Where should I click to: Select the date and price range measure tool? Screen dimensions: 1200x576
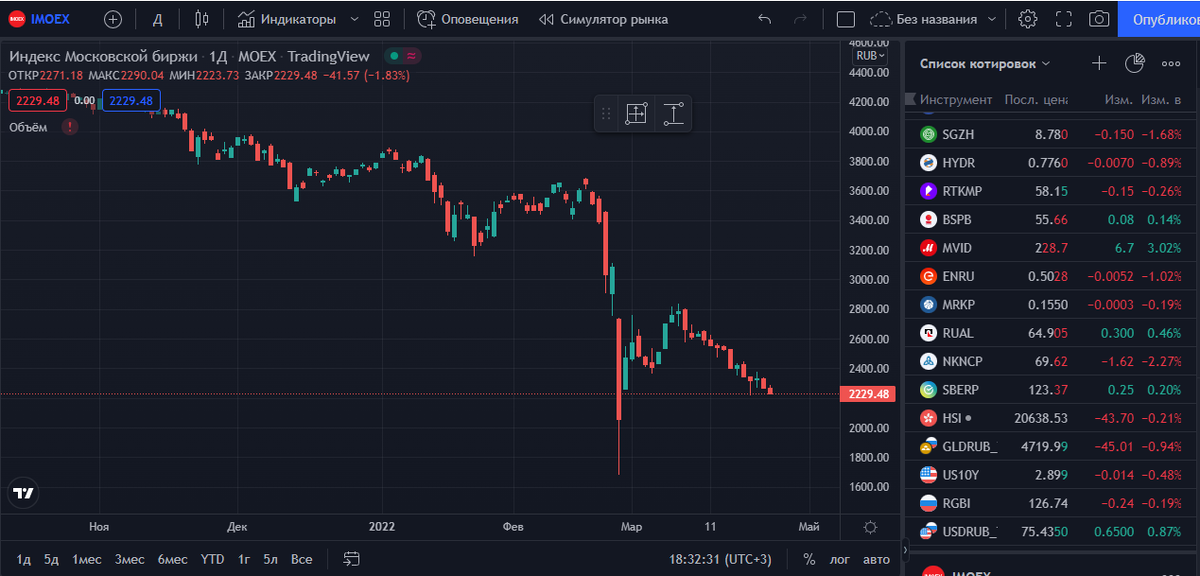pyautogui.click(x=636, y=114)
